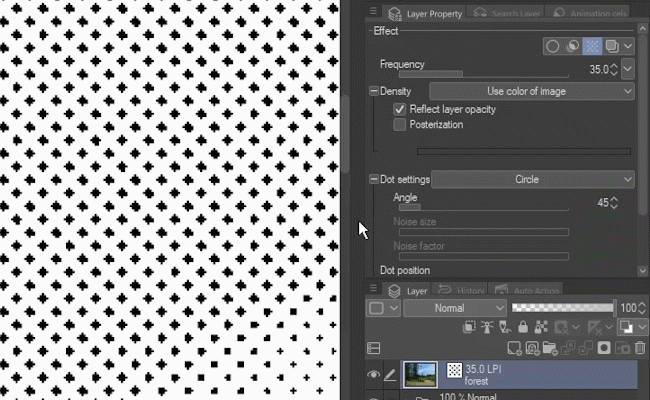Click the forest layer pen edit icon
Image resolution: width=650 pixels, height=400 pixels.
point(390,375)
